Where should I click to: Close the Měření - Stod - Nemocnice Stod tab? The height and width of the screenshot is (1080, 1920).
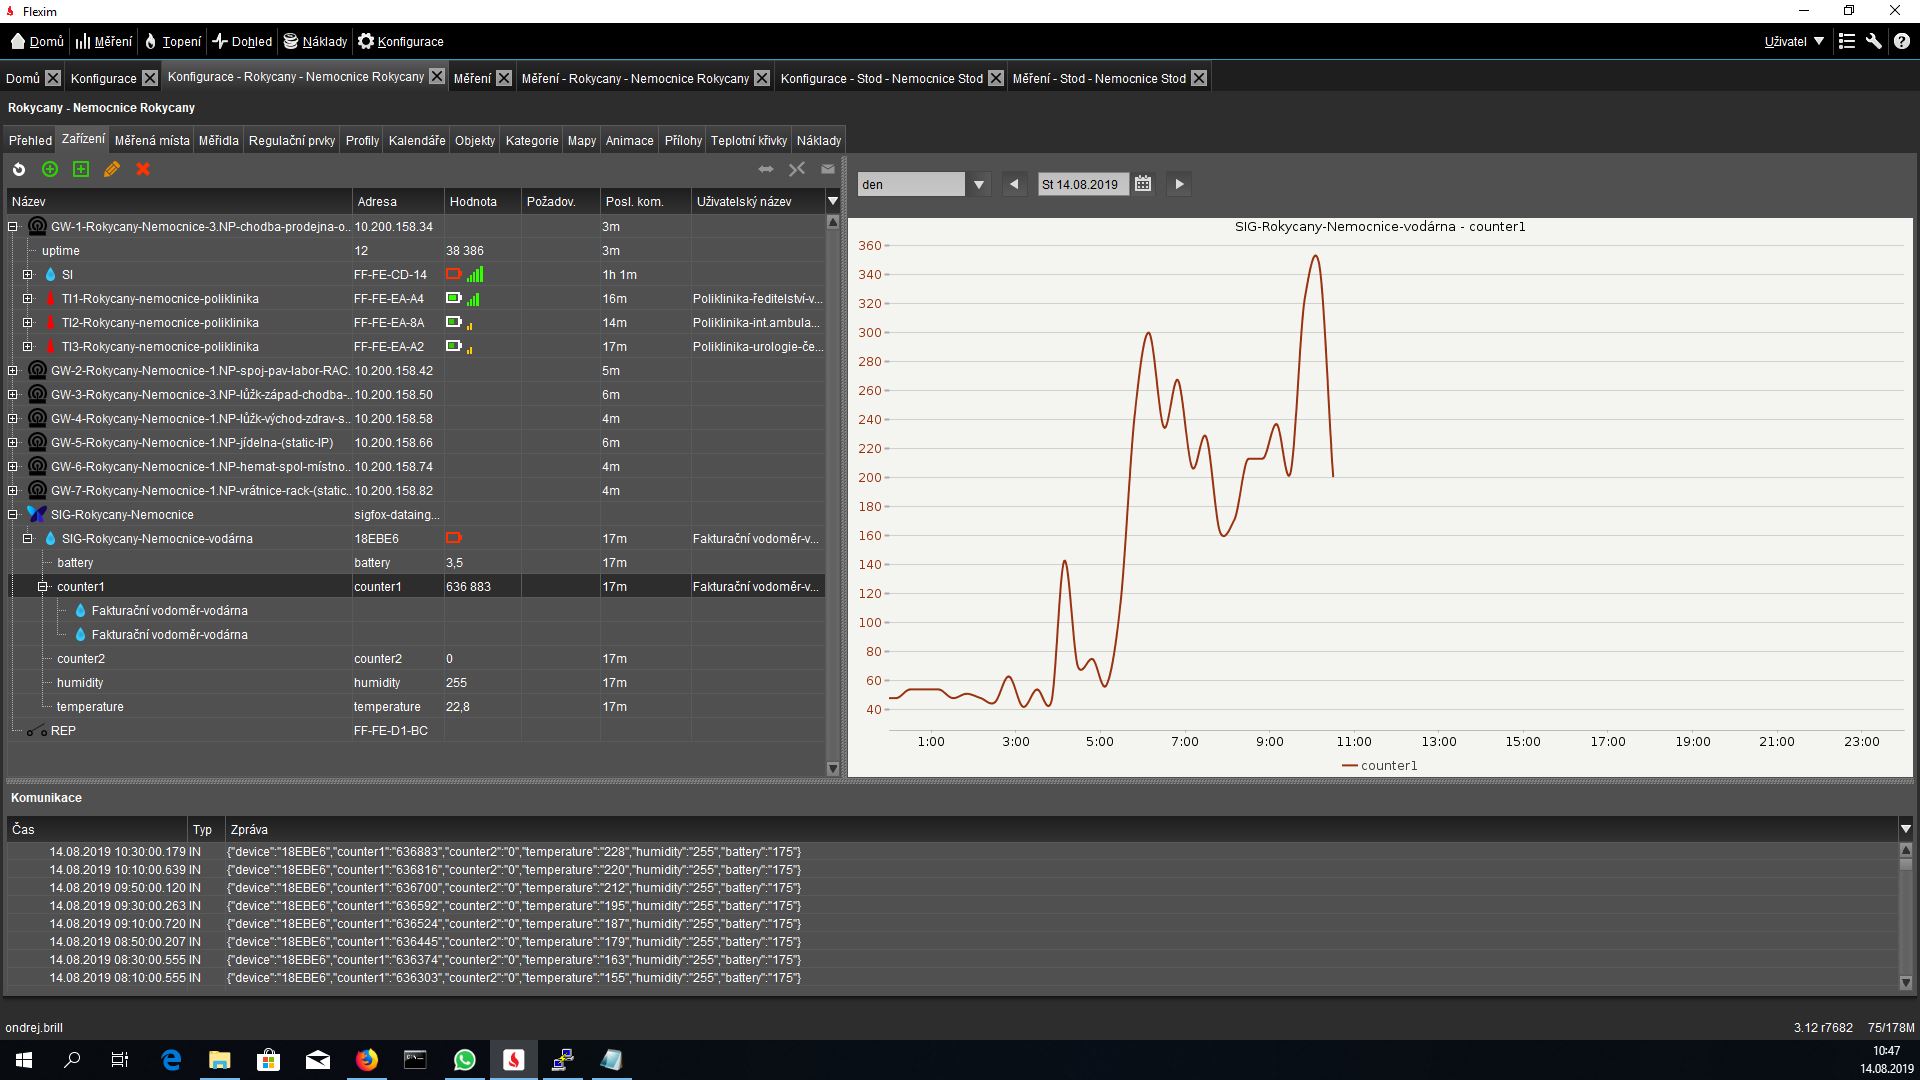point(1199,78)
